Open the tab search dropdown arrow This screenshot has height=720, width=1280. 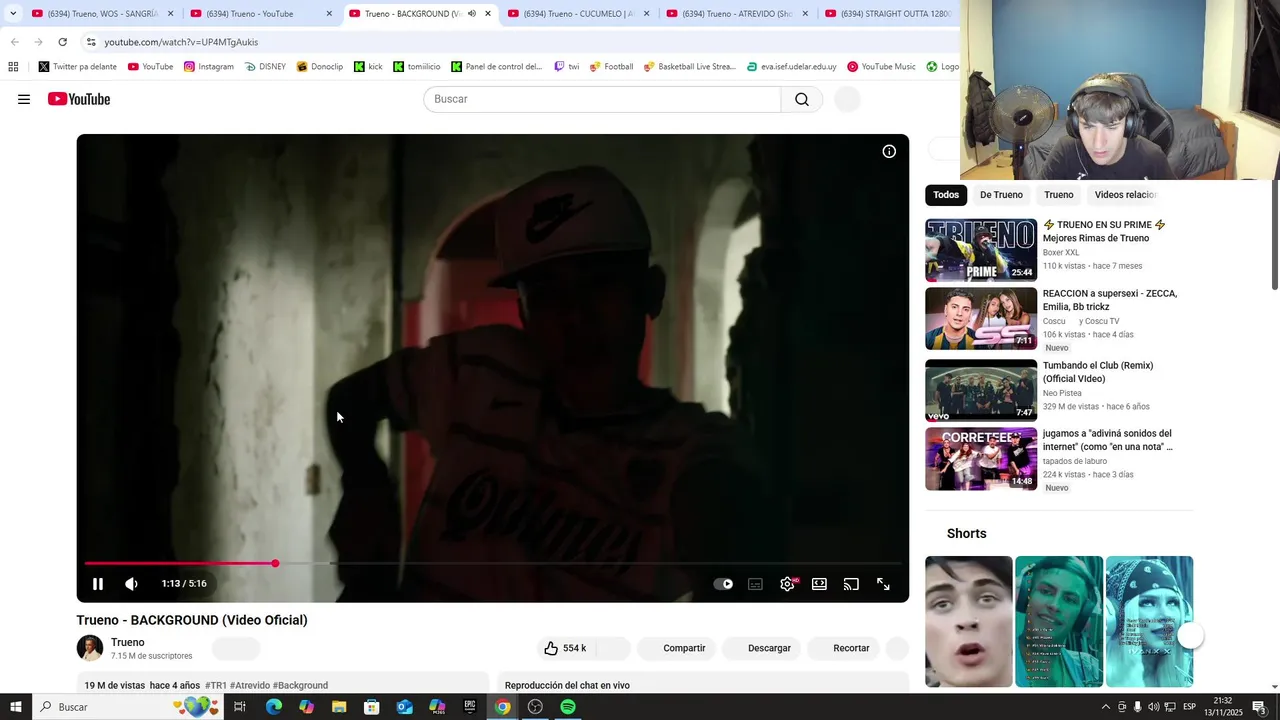coord(13,14)
